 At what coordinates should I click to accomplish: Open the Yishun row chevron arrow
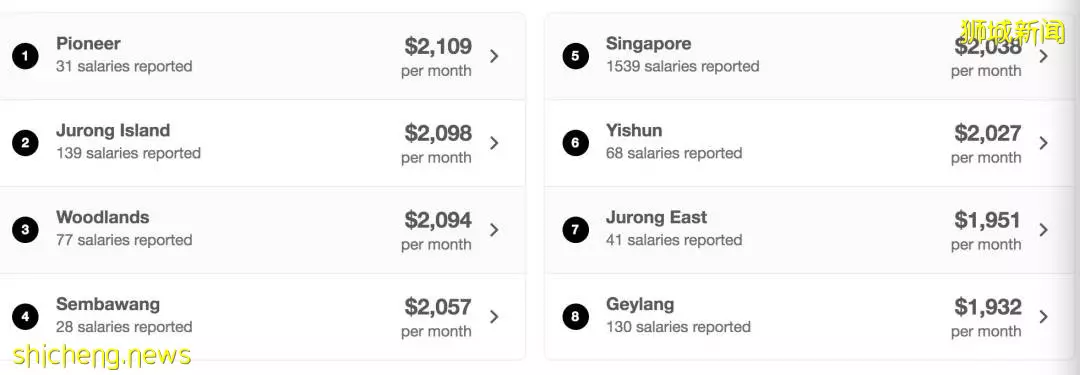pos(1043,143)
